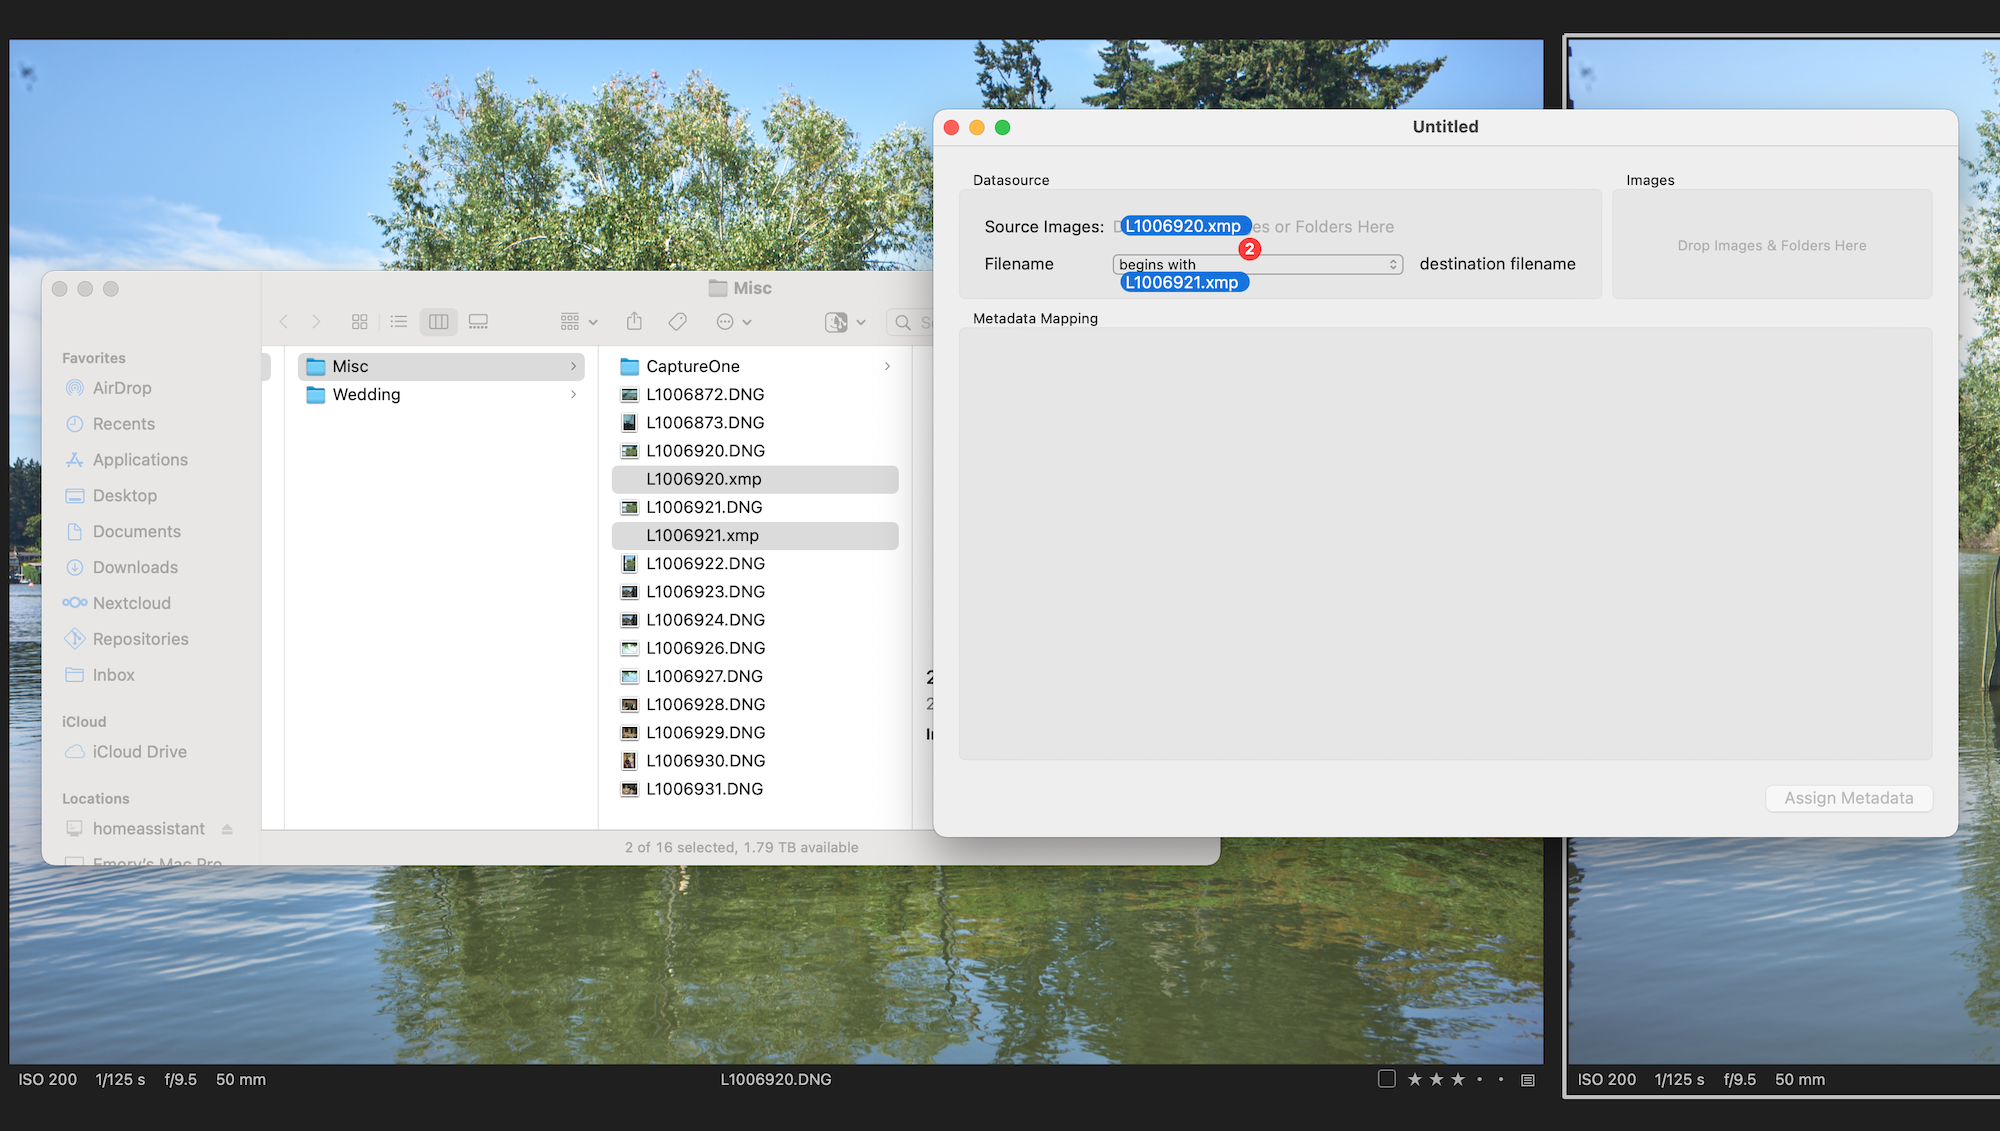Click the Assign Metadata button
The height and width of the screenshot is (1131, 2000).
coord(1848,798)
